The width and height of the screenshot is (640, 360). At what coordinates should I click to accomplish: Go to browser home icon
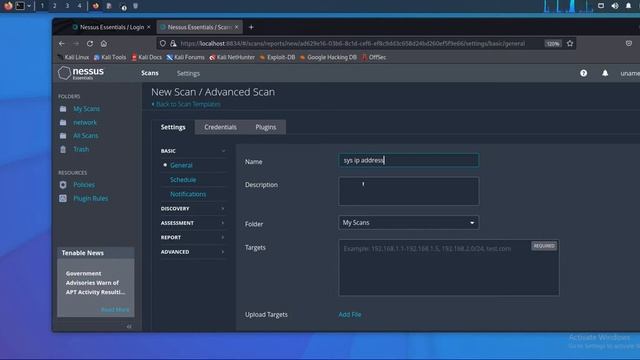click(x=104, y=43)
